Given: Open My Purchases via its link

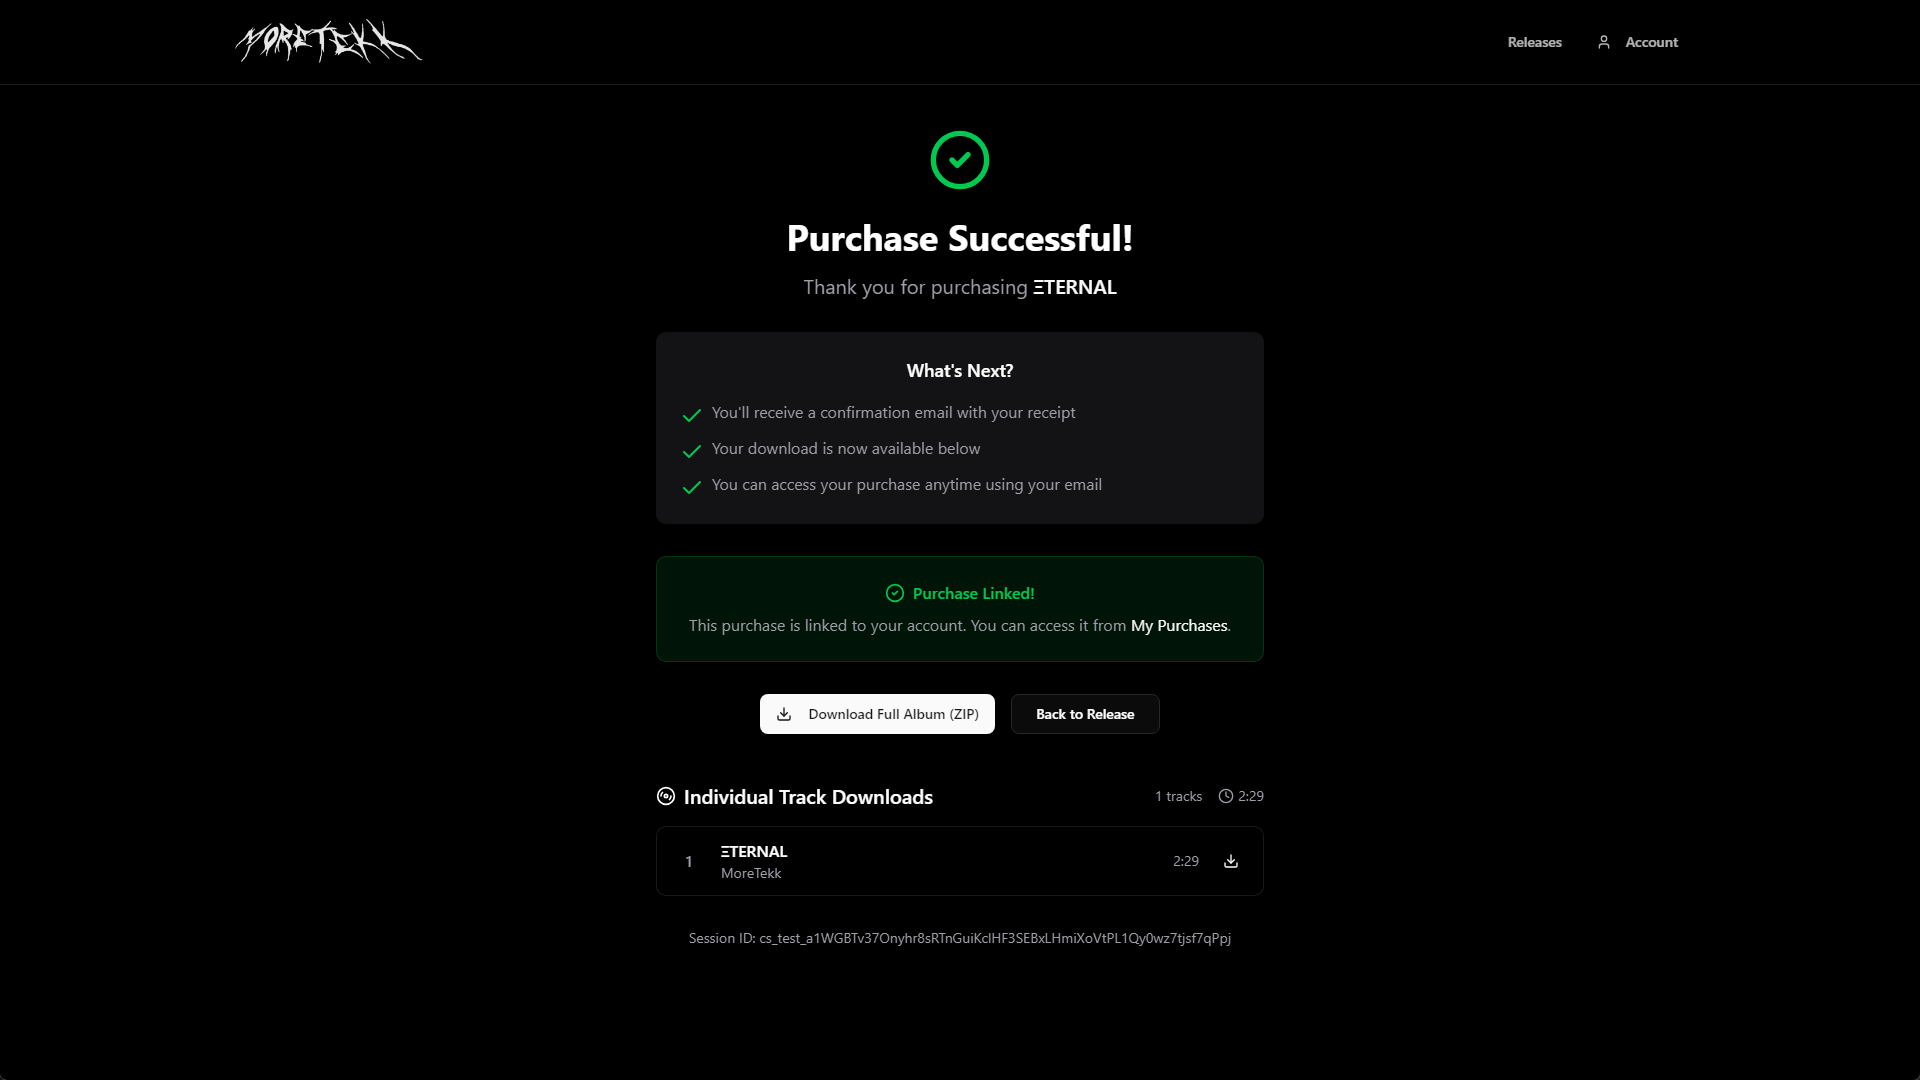Looking at the screenshot, I should (1178, 625).
